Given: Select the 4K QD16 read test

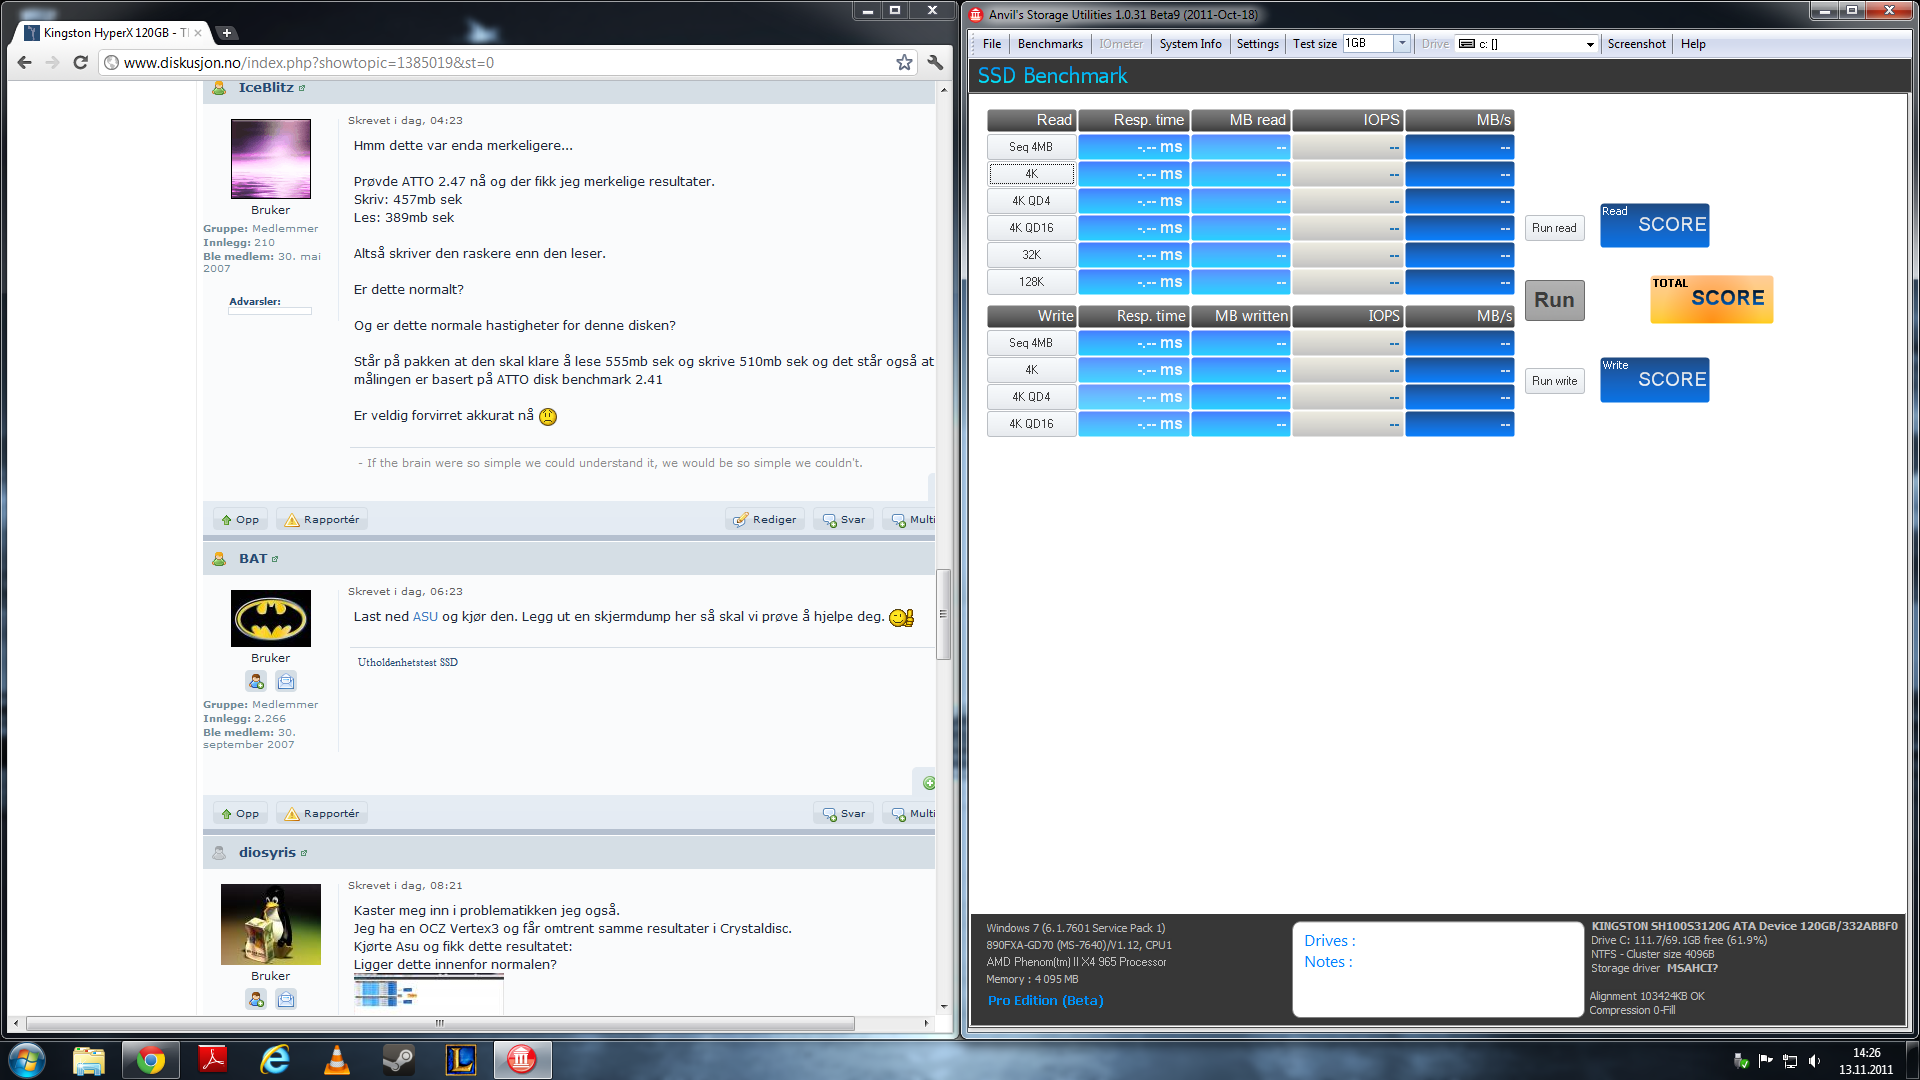Looking at the screenshot, I should [1031, 228].
